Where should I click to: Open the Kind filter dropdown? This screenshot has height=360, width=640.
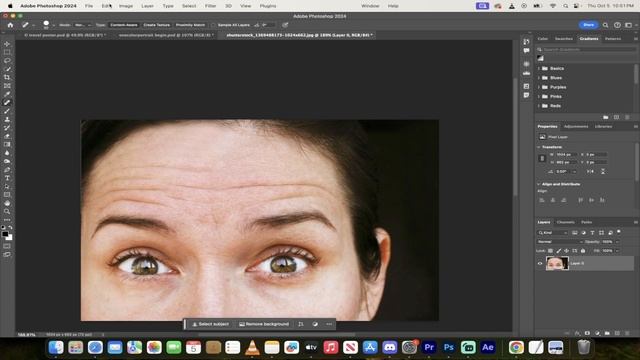[x=553, y=233]
